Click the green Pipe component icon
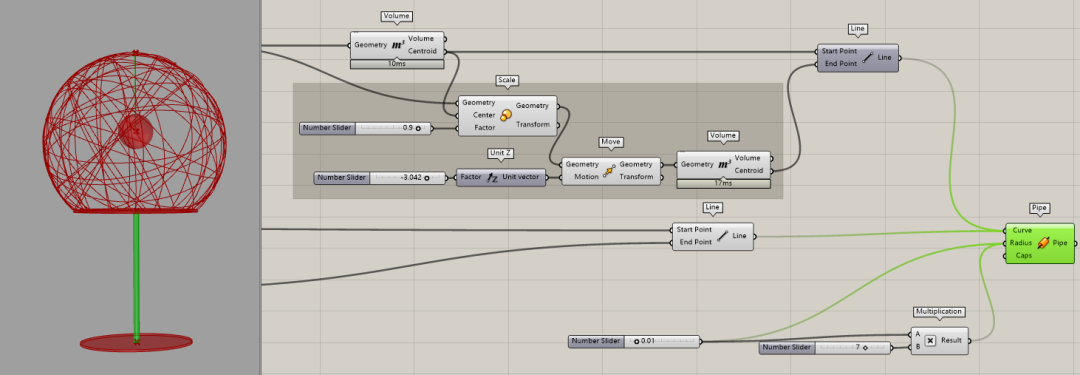 pyautogui.click(x=1043, y=243)
